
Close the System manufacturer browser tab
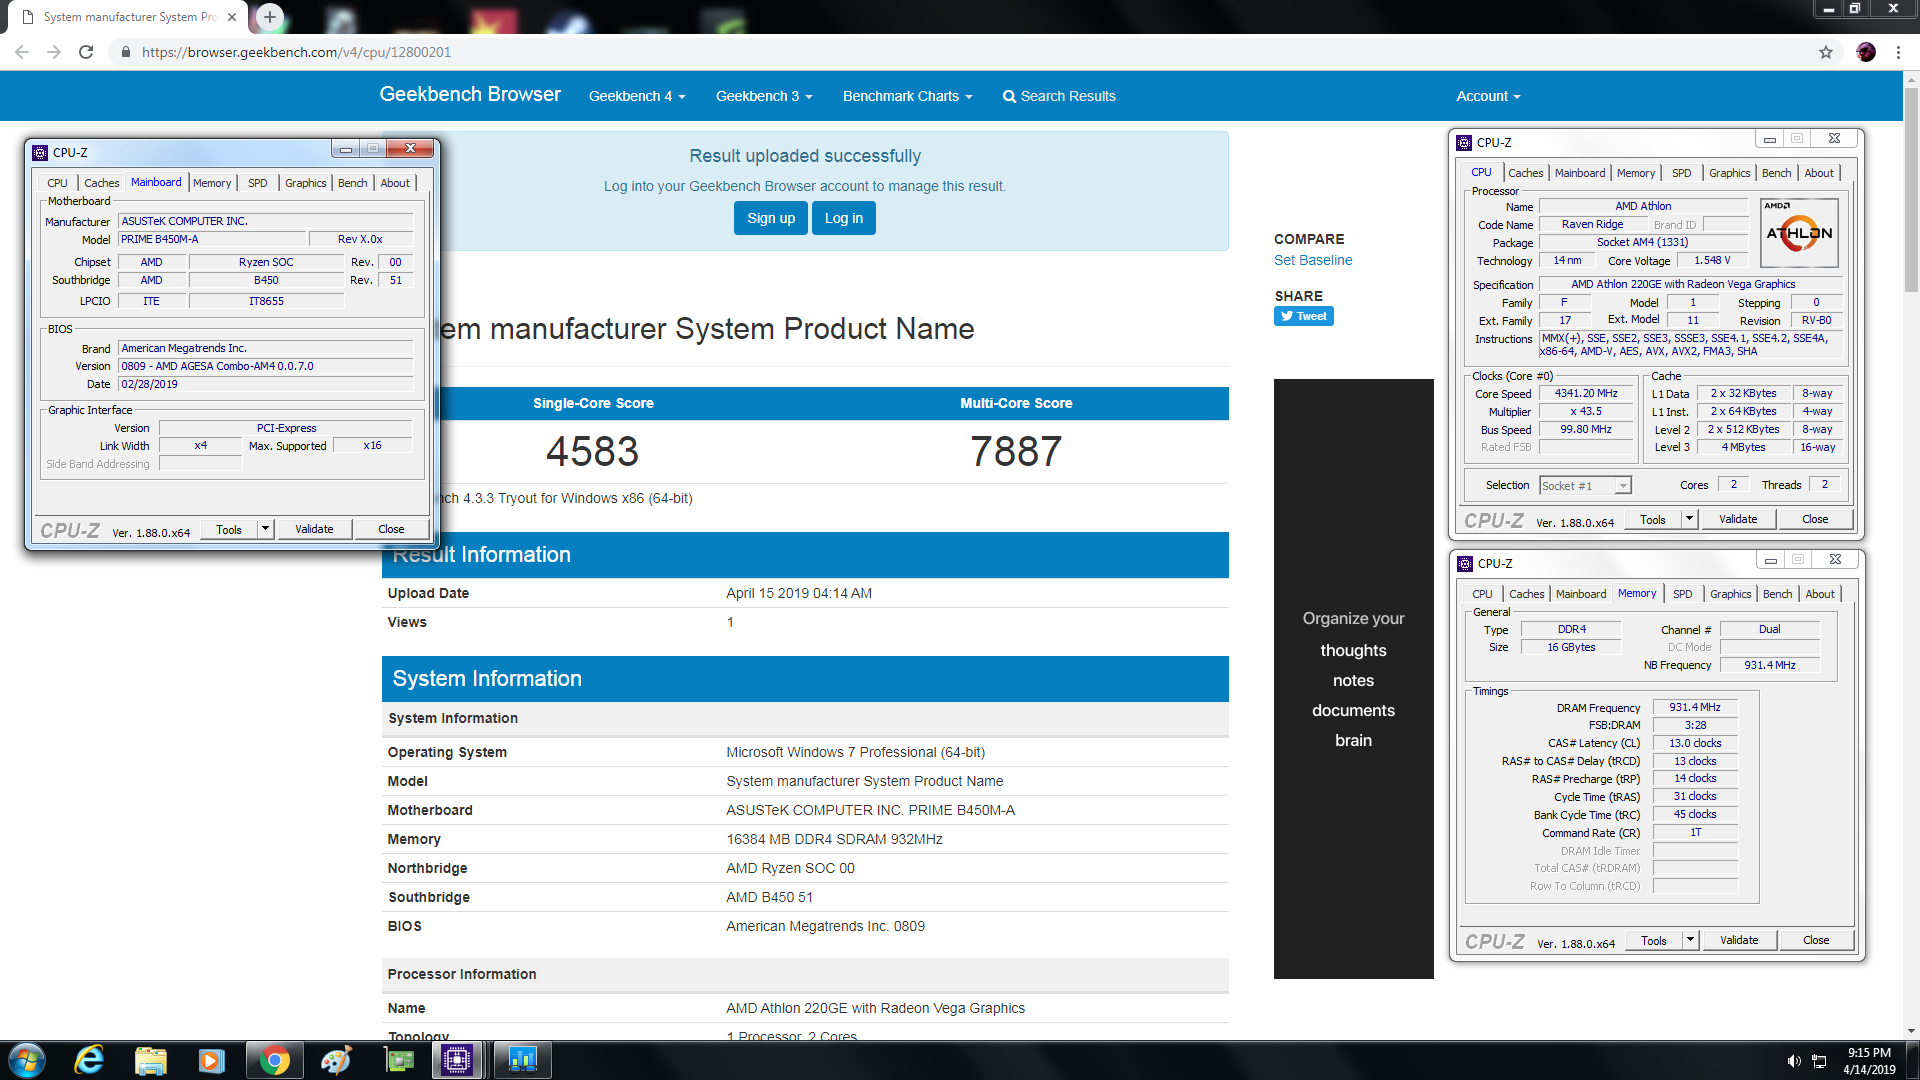click(232, 17)
